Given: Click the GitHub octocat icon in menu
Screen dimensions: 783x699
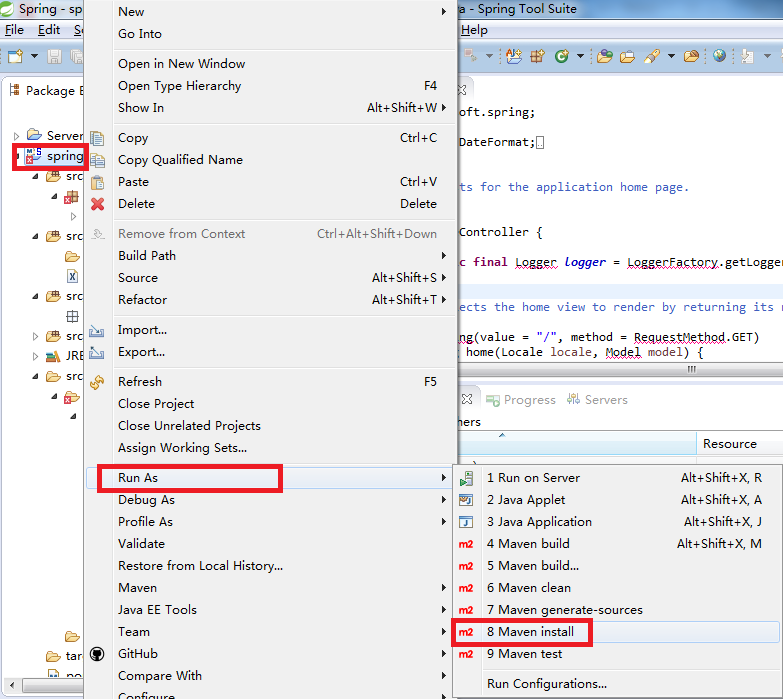Looking at the screenshot, I should (x=97, y=654).
